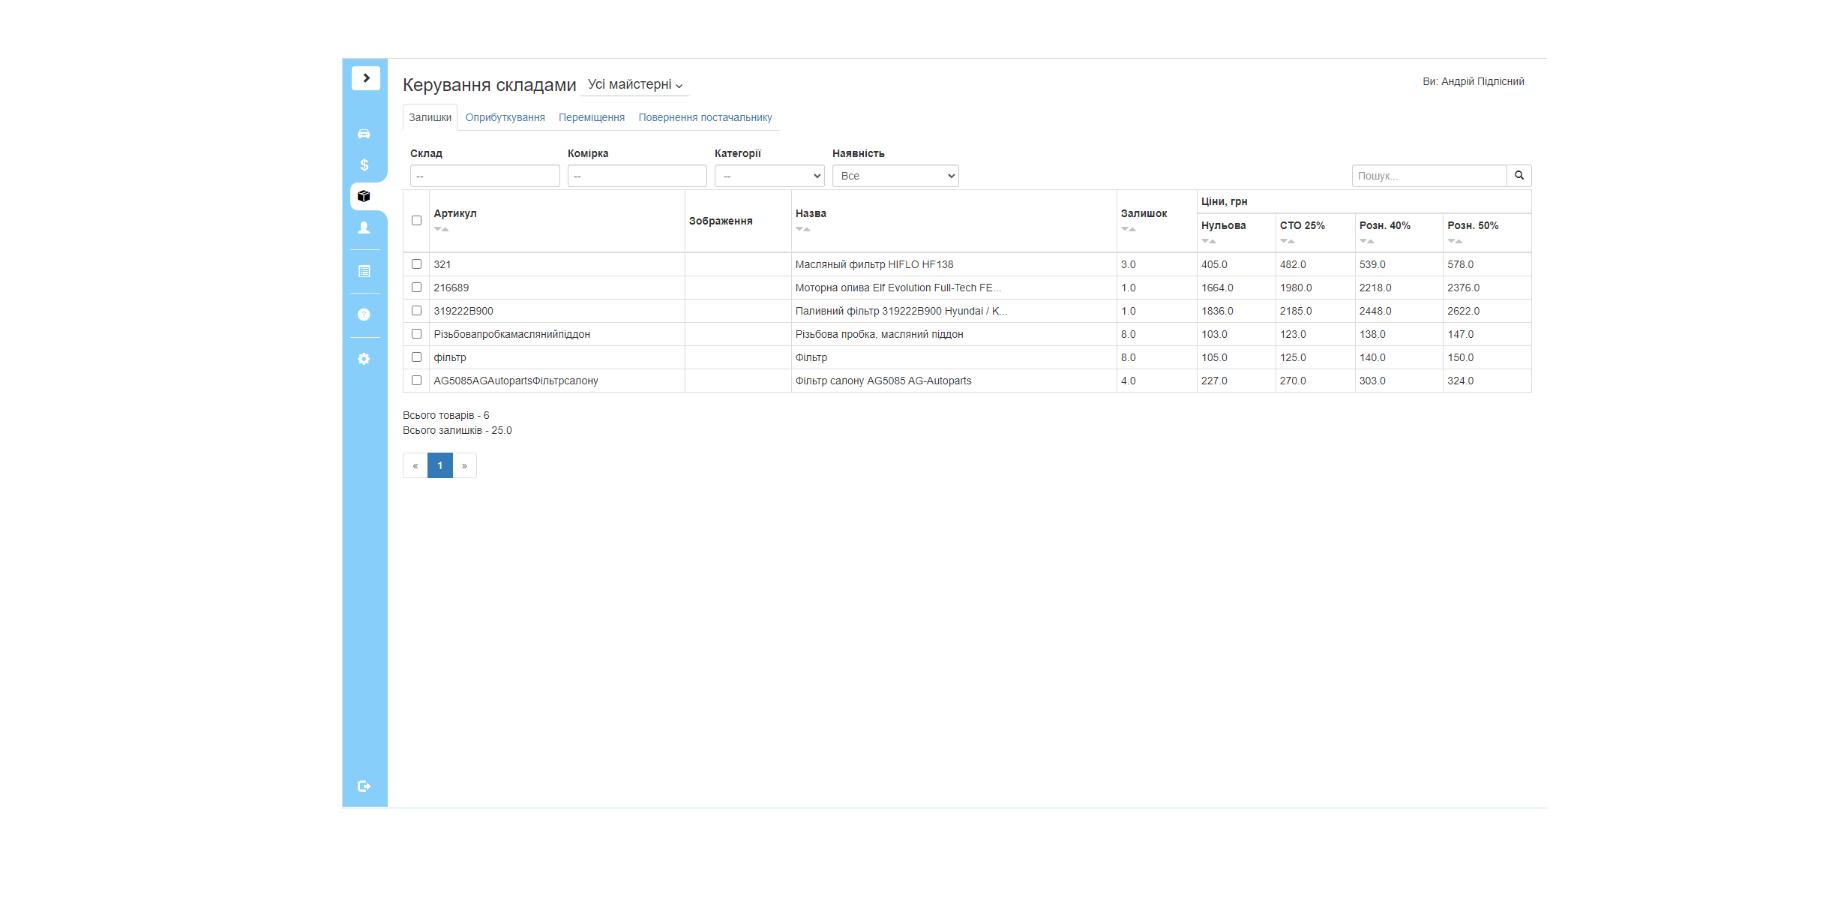The width and height of the screenshot is (1827, 908).
Task: Open the Усі майстерні workshop dropdown
Action: pyautogui.click(x=635, y=85)
